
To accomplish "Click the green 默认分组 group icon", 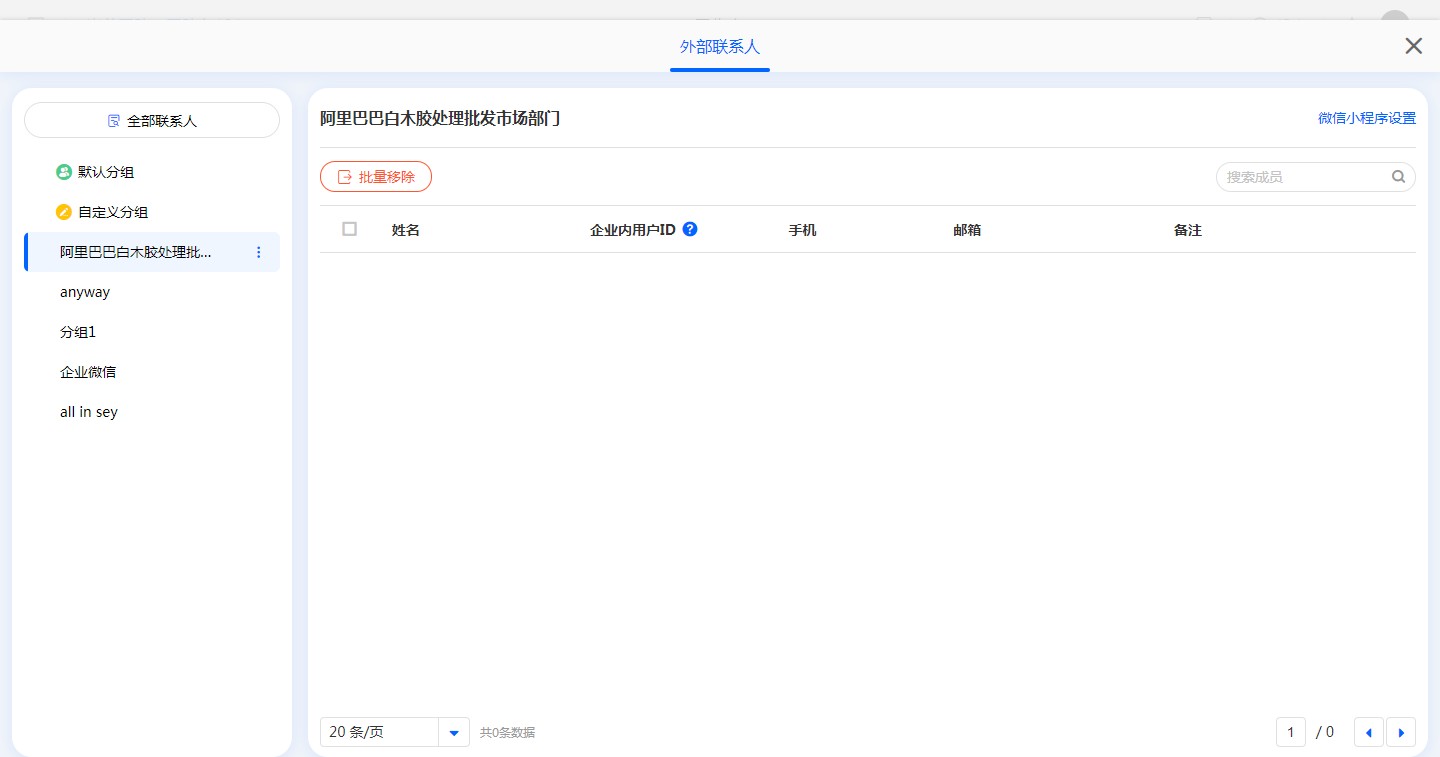I will click(x=64, y=172).
